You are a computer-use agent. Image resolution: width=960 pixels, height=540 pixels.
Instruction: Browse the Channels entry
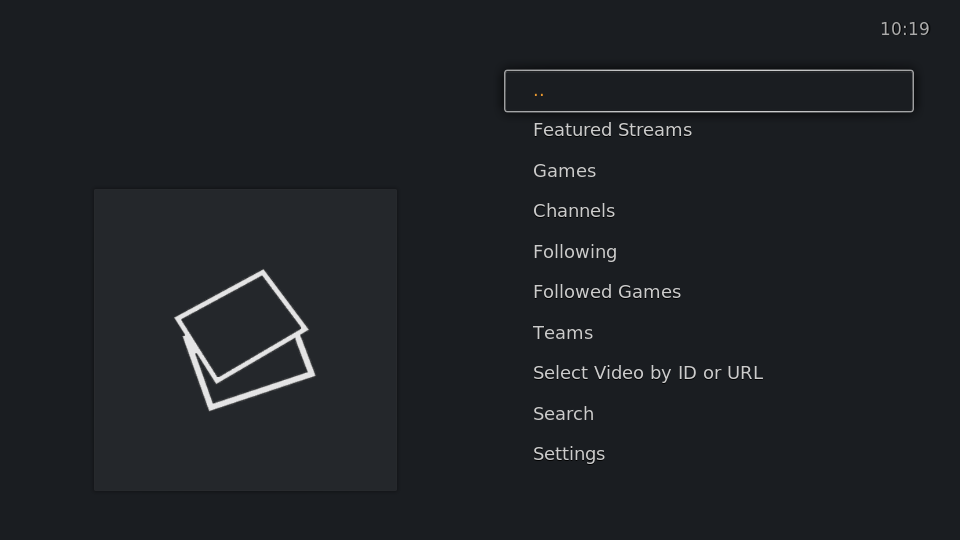[708, 211]
